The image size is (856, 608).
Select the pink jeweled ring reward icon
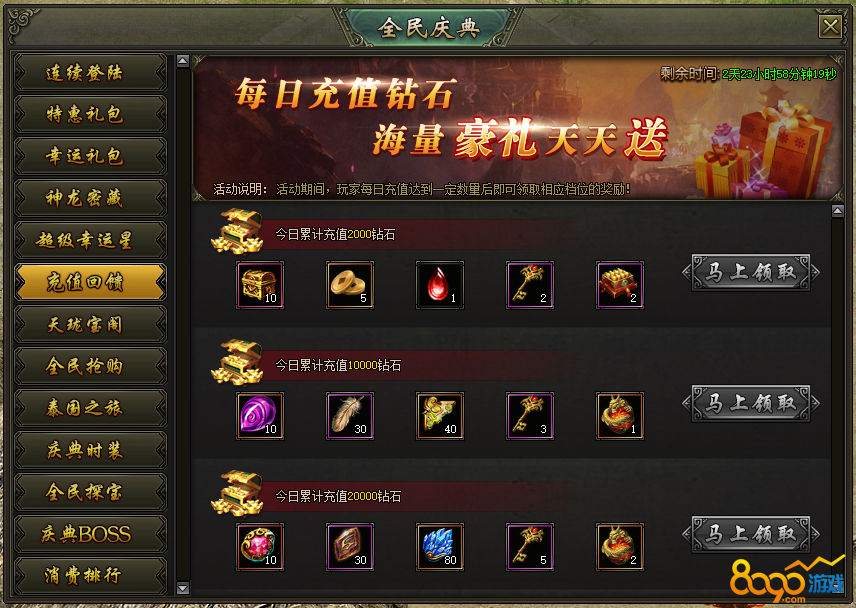click(260, 547)
